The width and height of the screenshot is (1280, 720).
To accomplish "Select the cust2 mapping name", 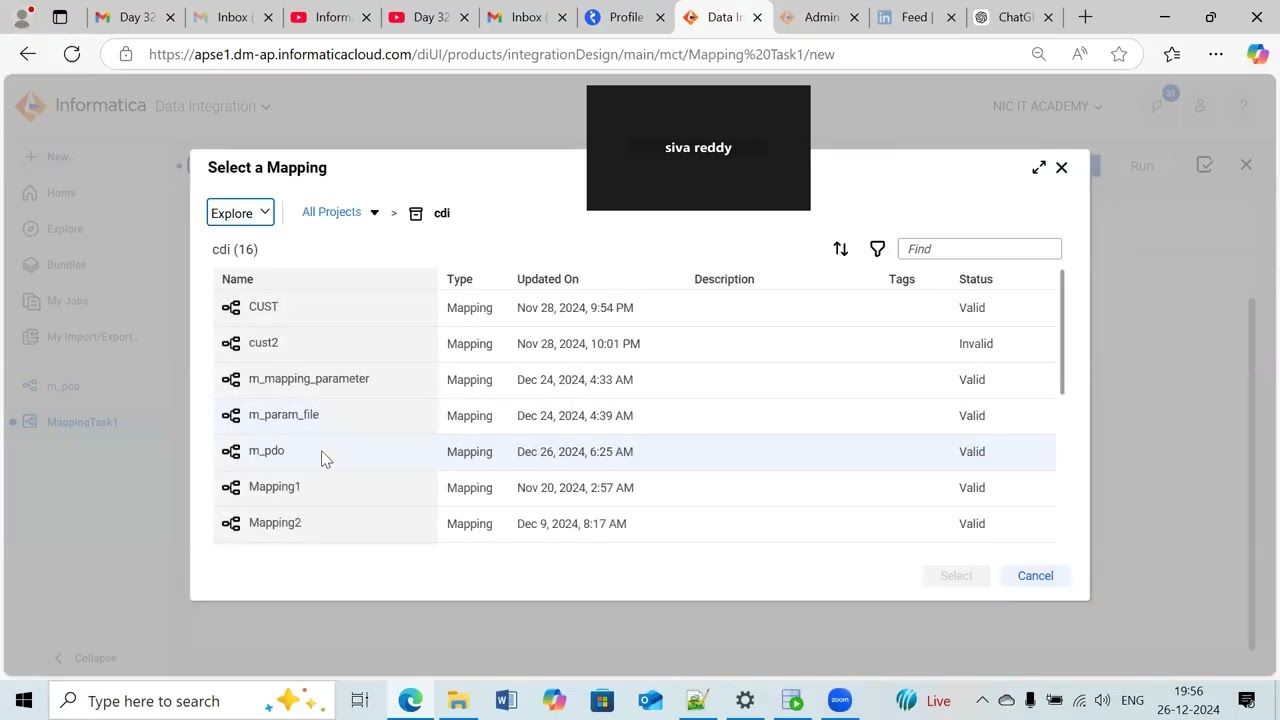I will click(263, 343).
